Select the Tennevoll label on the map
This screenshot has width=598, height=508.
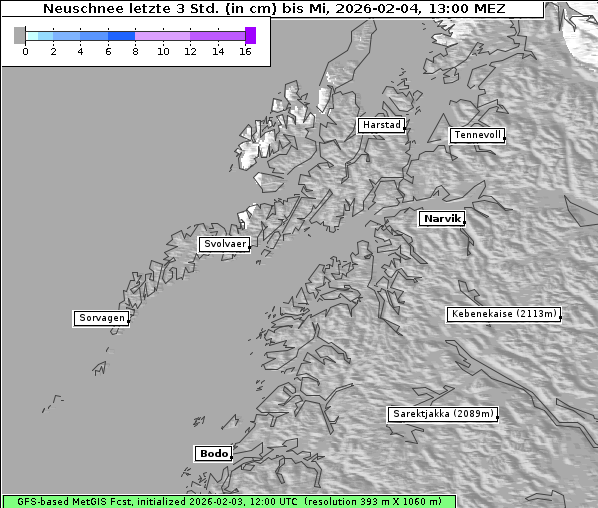(x=477, y=135)
